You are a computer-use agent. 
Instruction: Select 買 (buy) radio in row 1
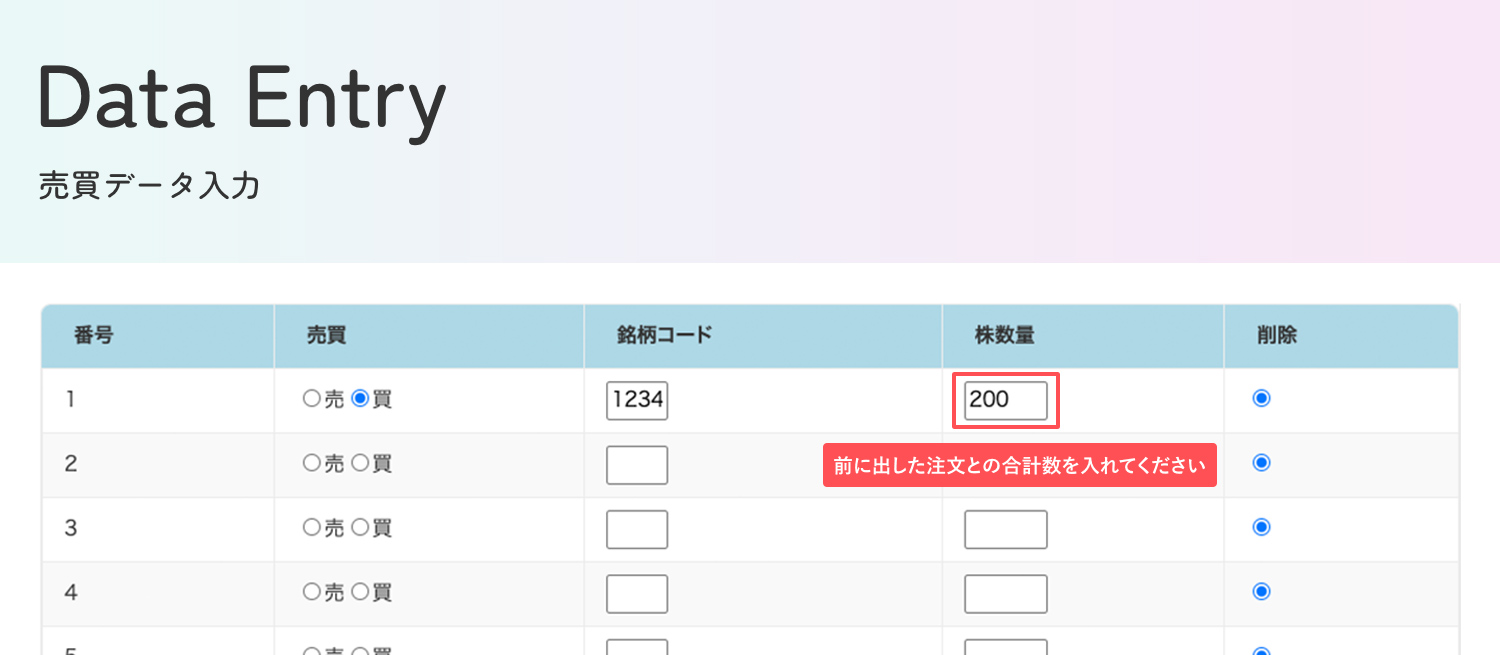[x=361, y=399]
